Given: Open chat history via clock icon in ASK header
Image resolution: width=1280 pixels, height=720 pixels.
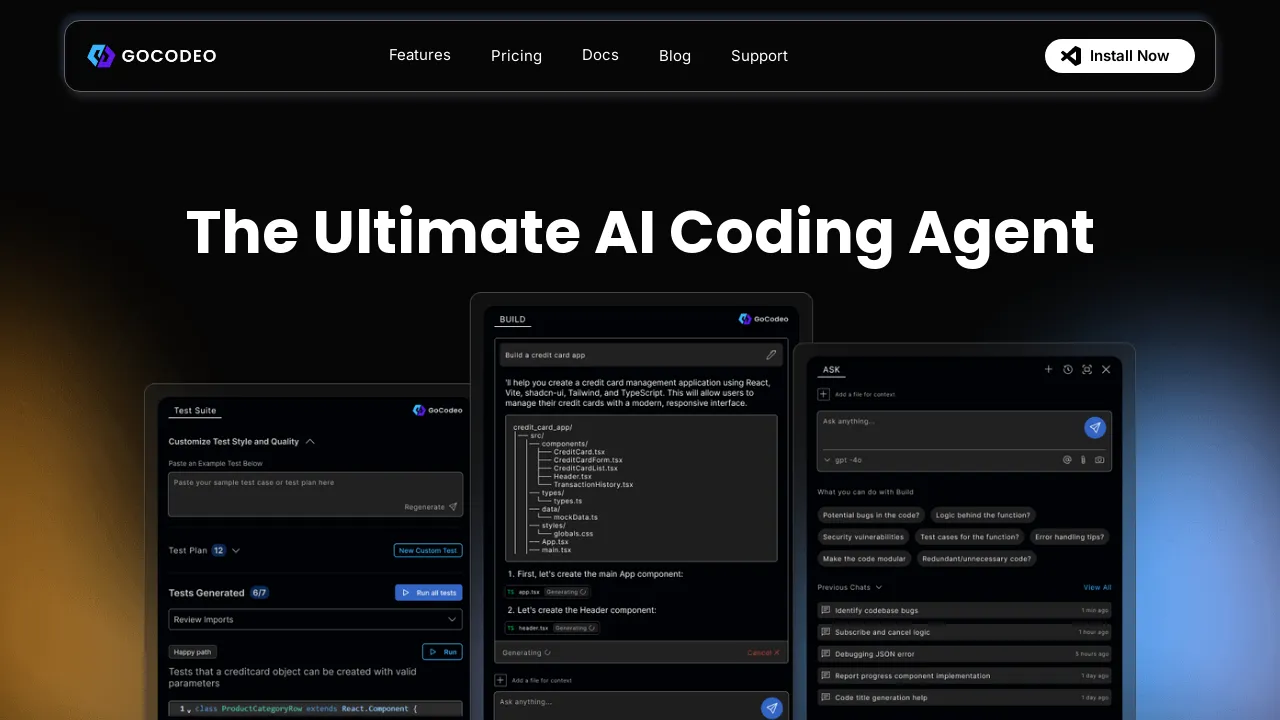Looking at the screenshot, I should coord(1068,369).
